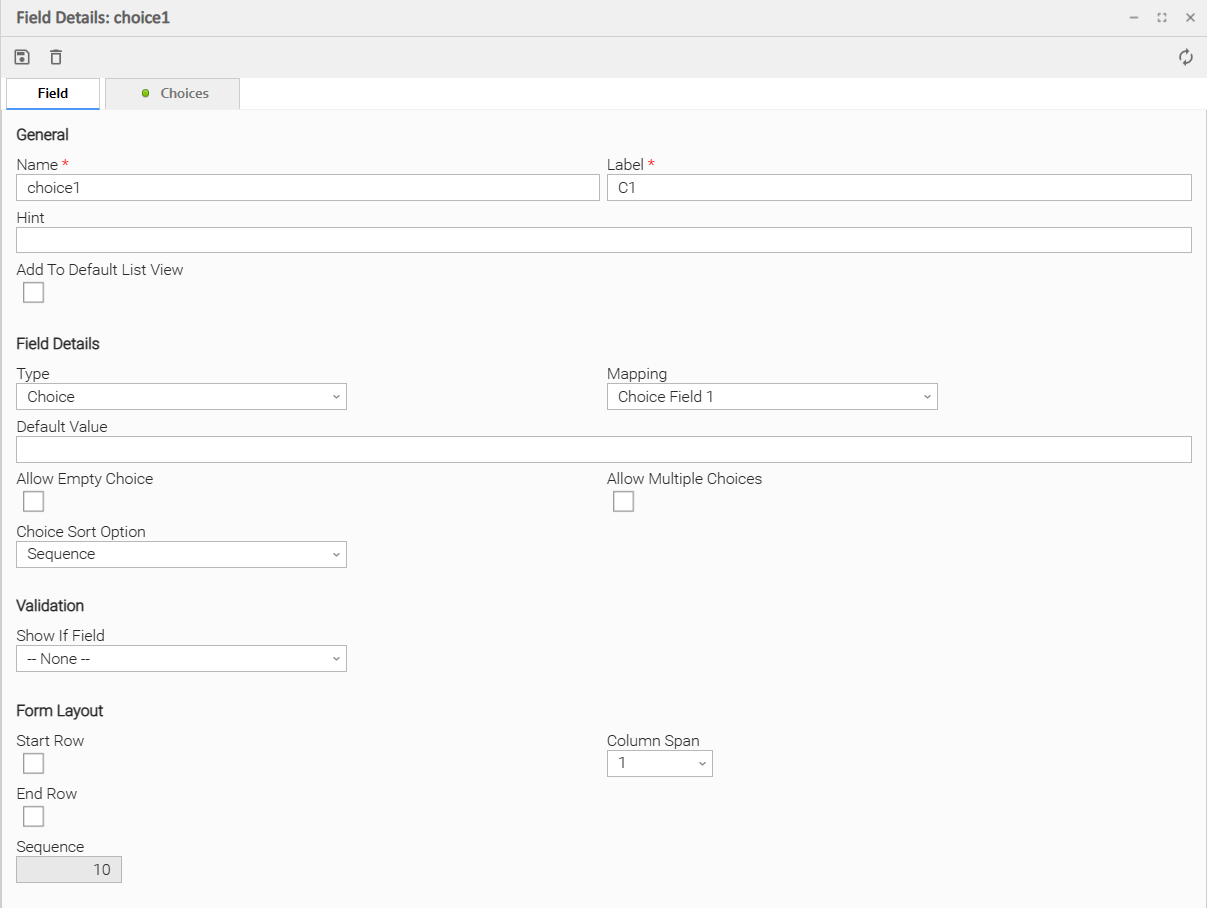The width and height of the screenshot is (1207, 908).
Task: Click the Save disk icon in toolbar
Action: coord(22,57)
